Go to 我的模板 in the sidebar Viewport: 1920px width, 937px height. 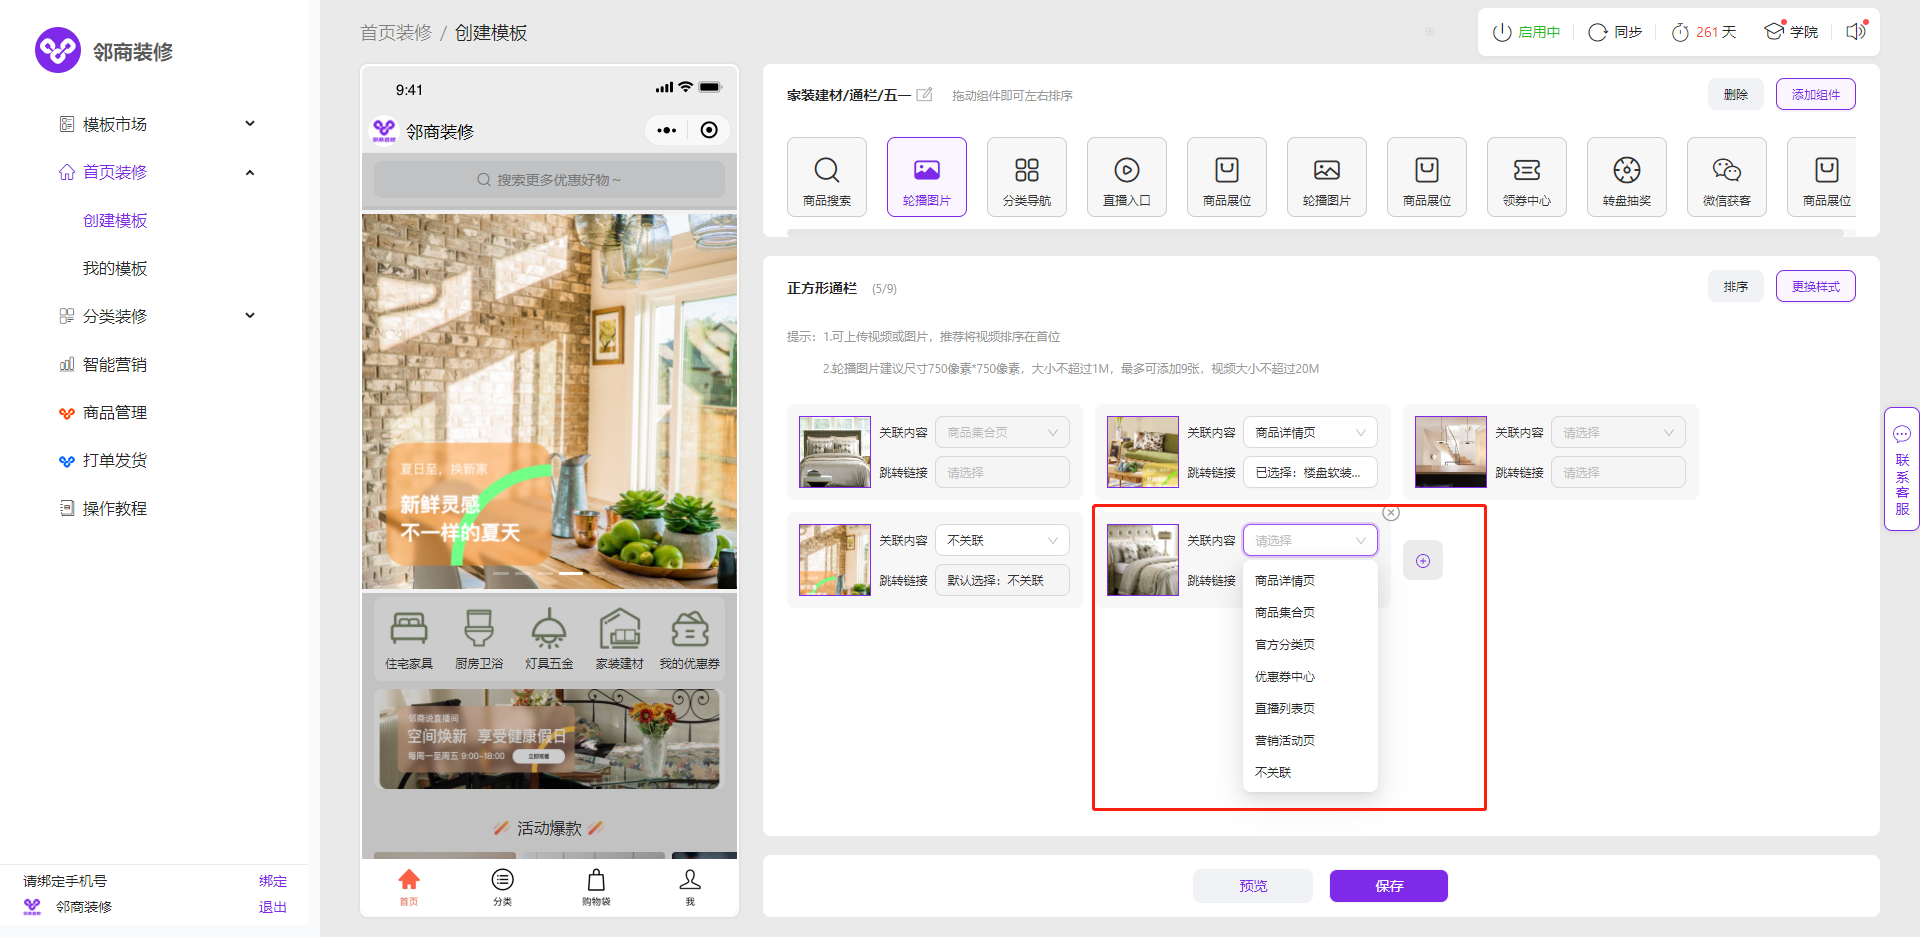pyautogui.click(x=115, y=268)
